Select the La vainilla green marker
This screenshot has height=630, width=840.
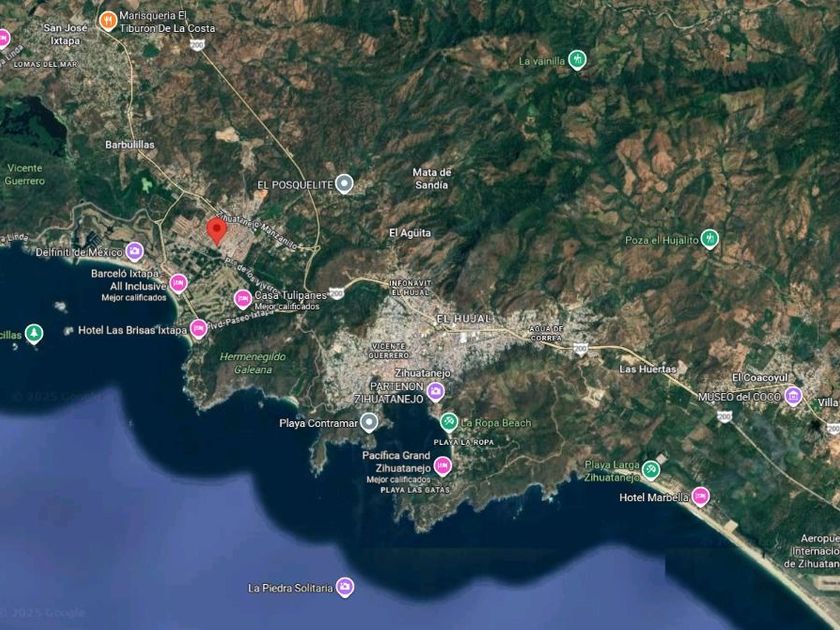pos(577,59)
